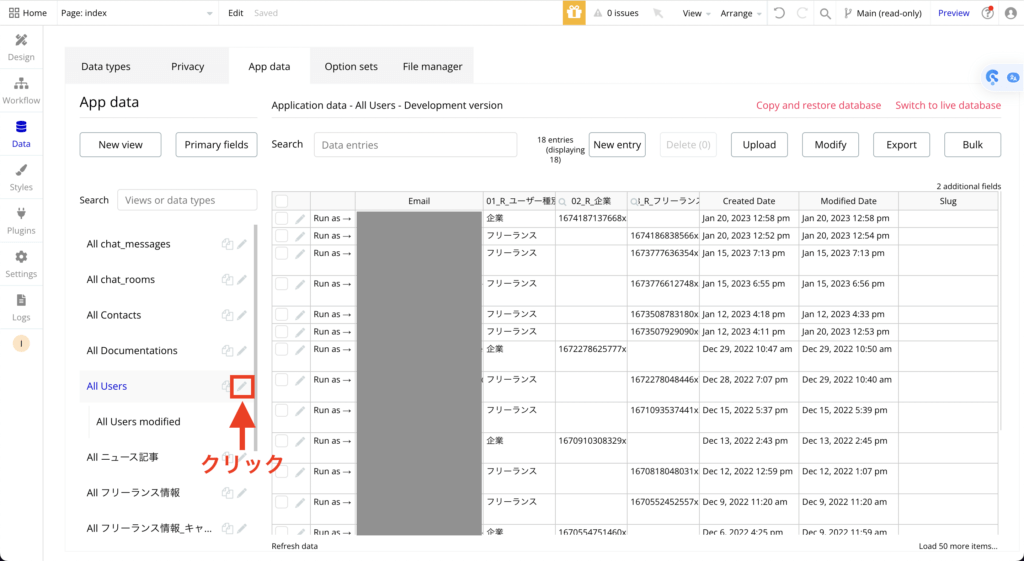This screenshot has width=1024, height=561.
Task: Check the row created Jan 12, 2023 4:18 pm
Action: click(281, 314)
